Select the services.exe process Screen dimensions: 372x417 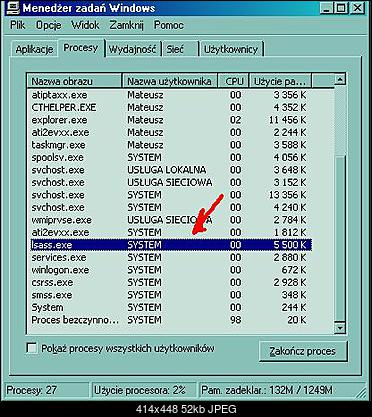coord(170,257)
